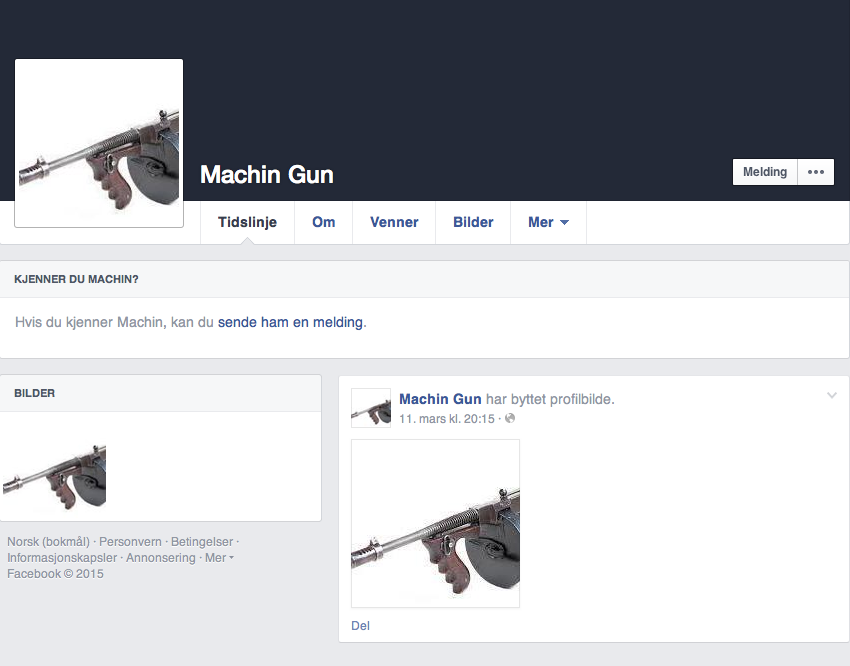Click the Del share link
Screen dimensions: 850x666
[x=360, y=626]
